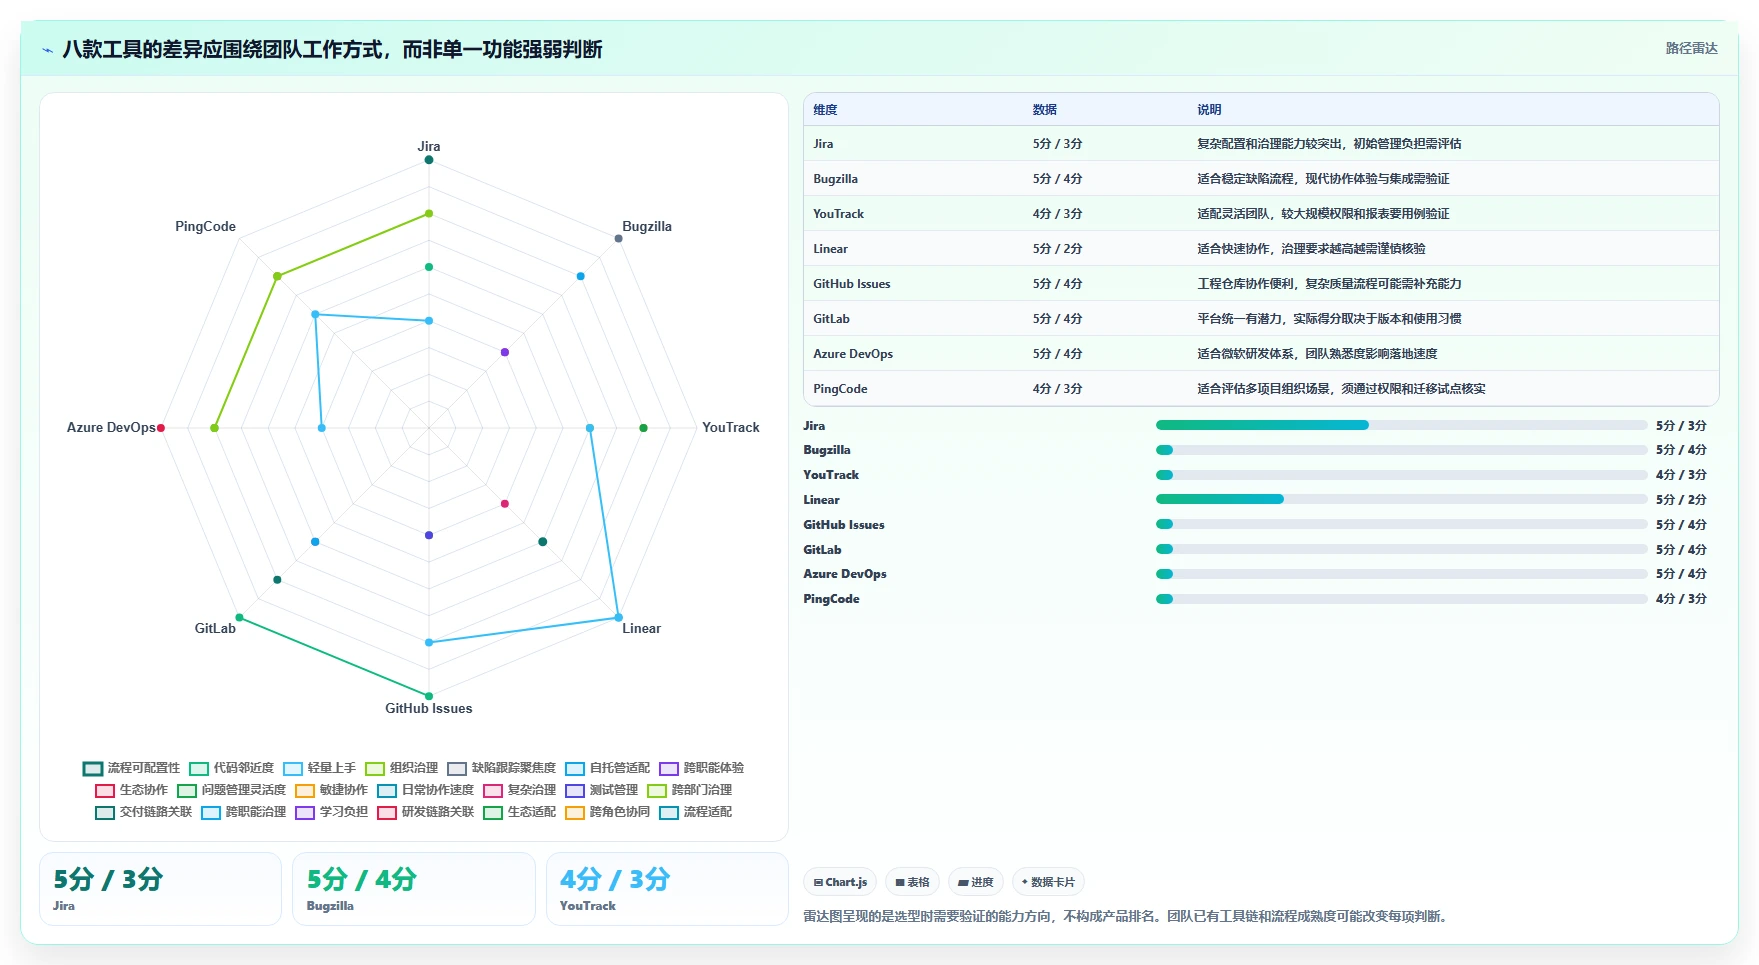This screenshot has width=1759, height=965.
Task: Click the Jira progress bar
Action: [x=1401, y=425]
